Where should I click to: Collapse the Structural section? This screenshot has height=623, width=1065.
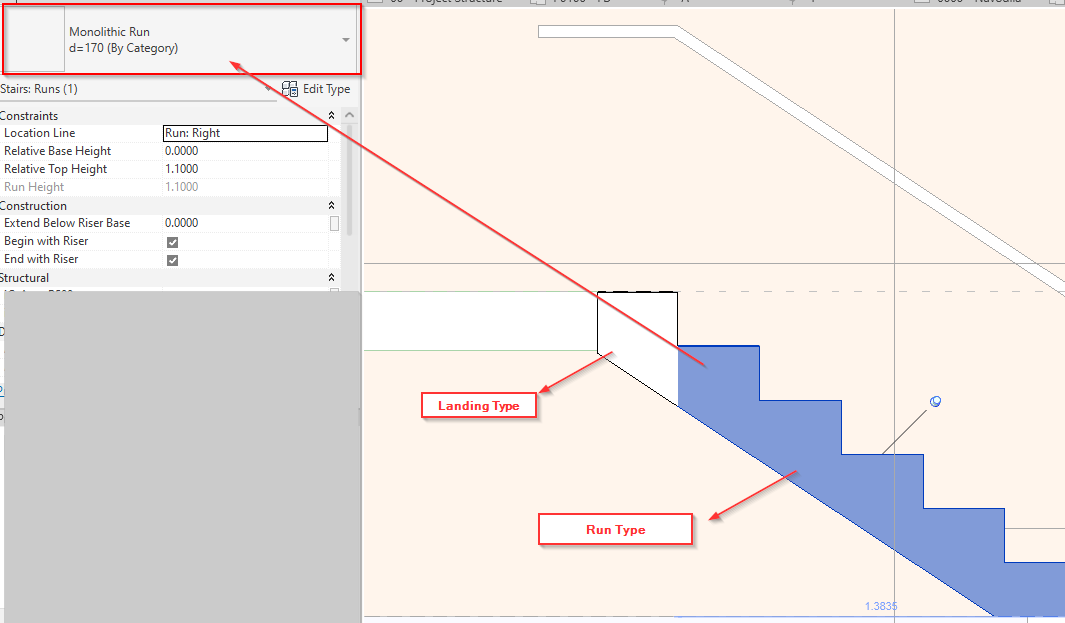330,277
